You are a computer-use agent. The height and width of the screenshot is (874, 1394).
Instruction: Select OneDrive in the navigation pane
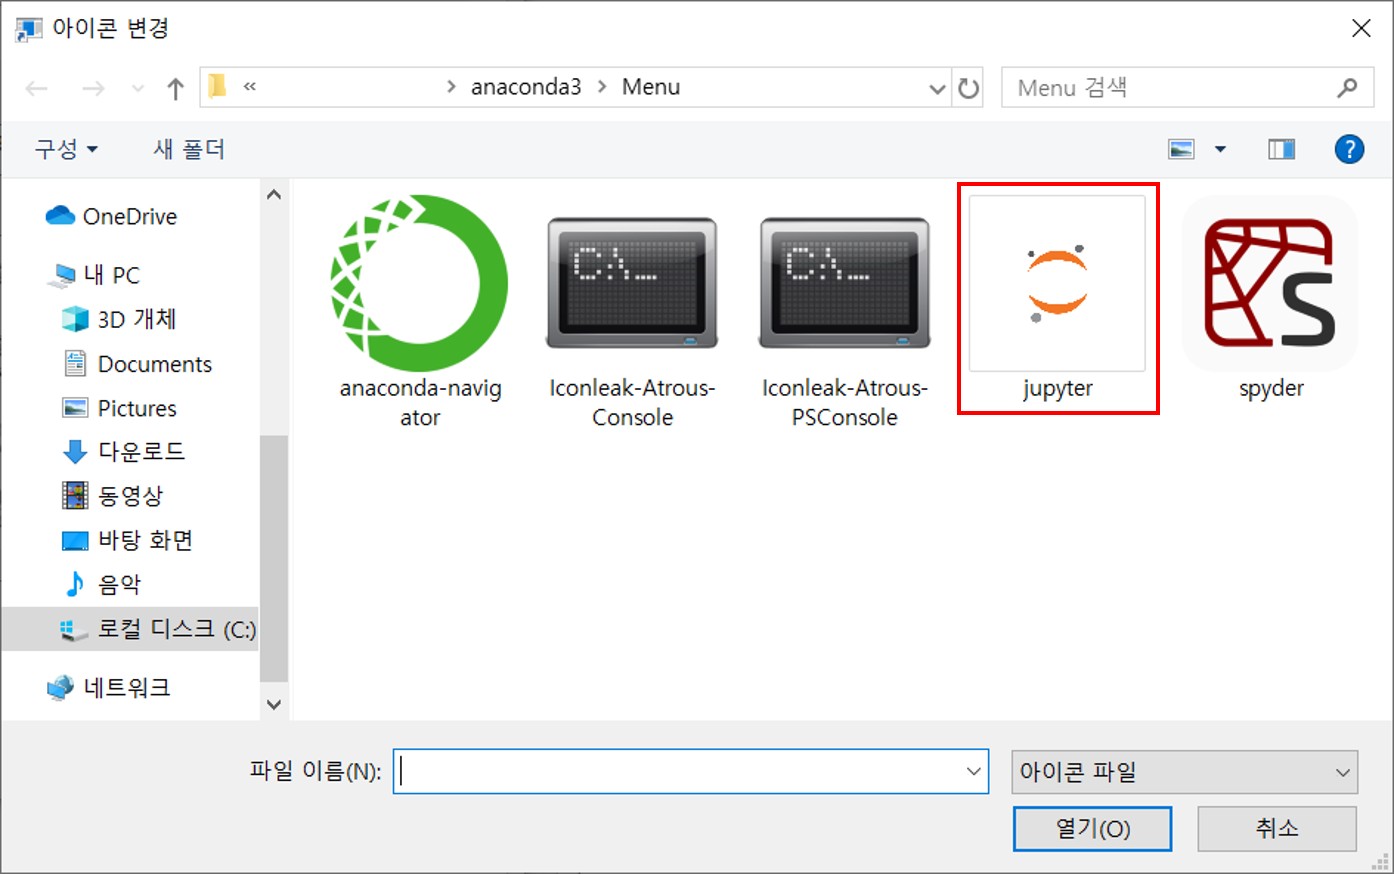tap(129, 216)
